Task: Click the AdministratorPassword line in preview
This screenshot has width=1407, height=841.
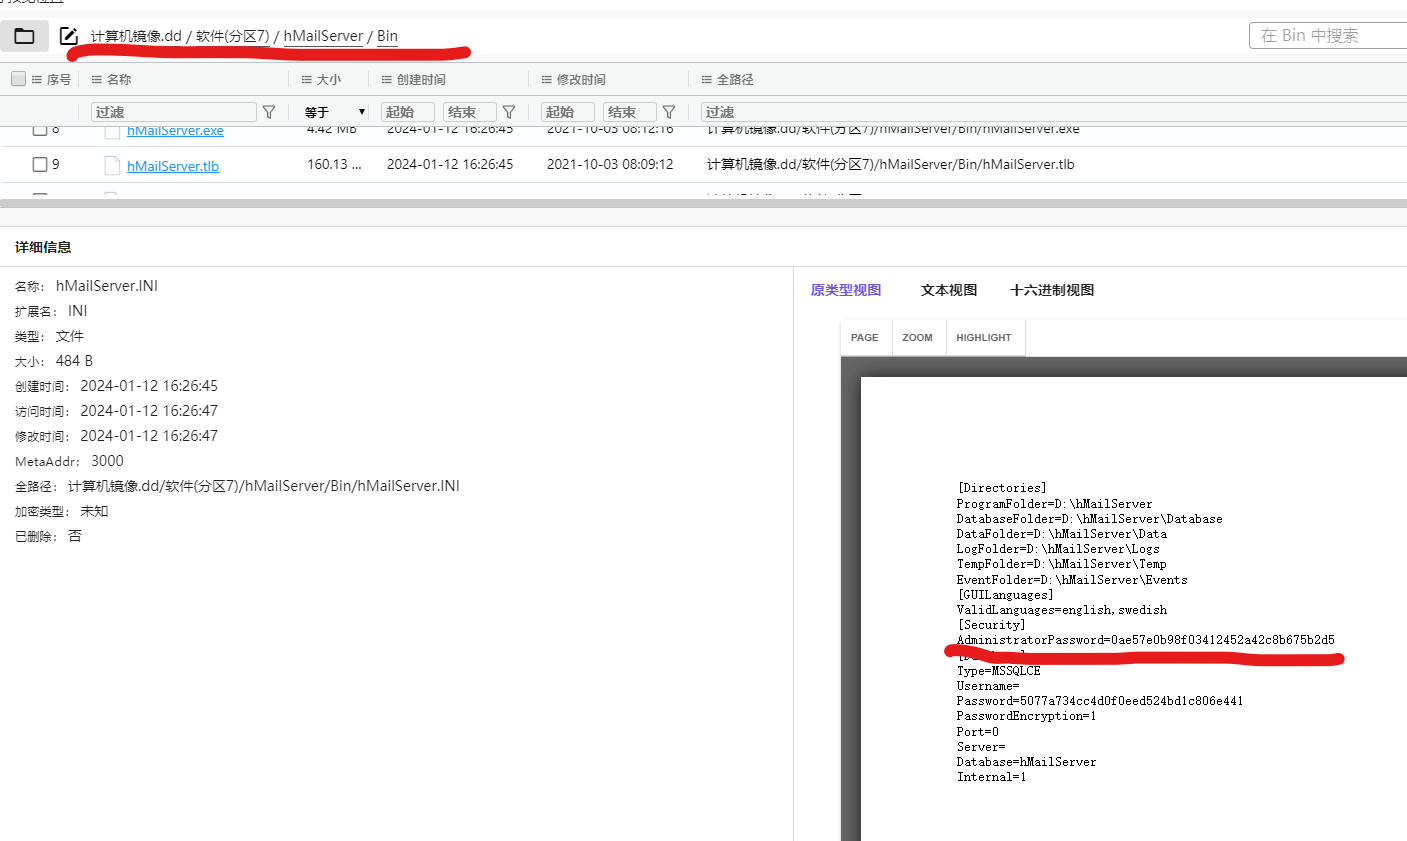Action: [x=1145, y=640]
